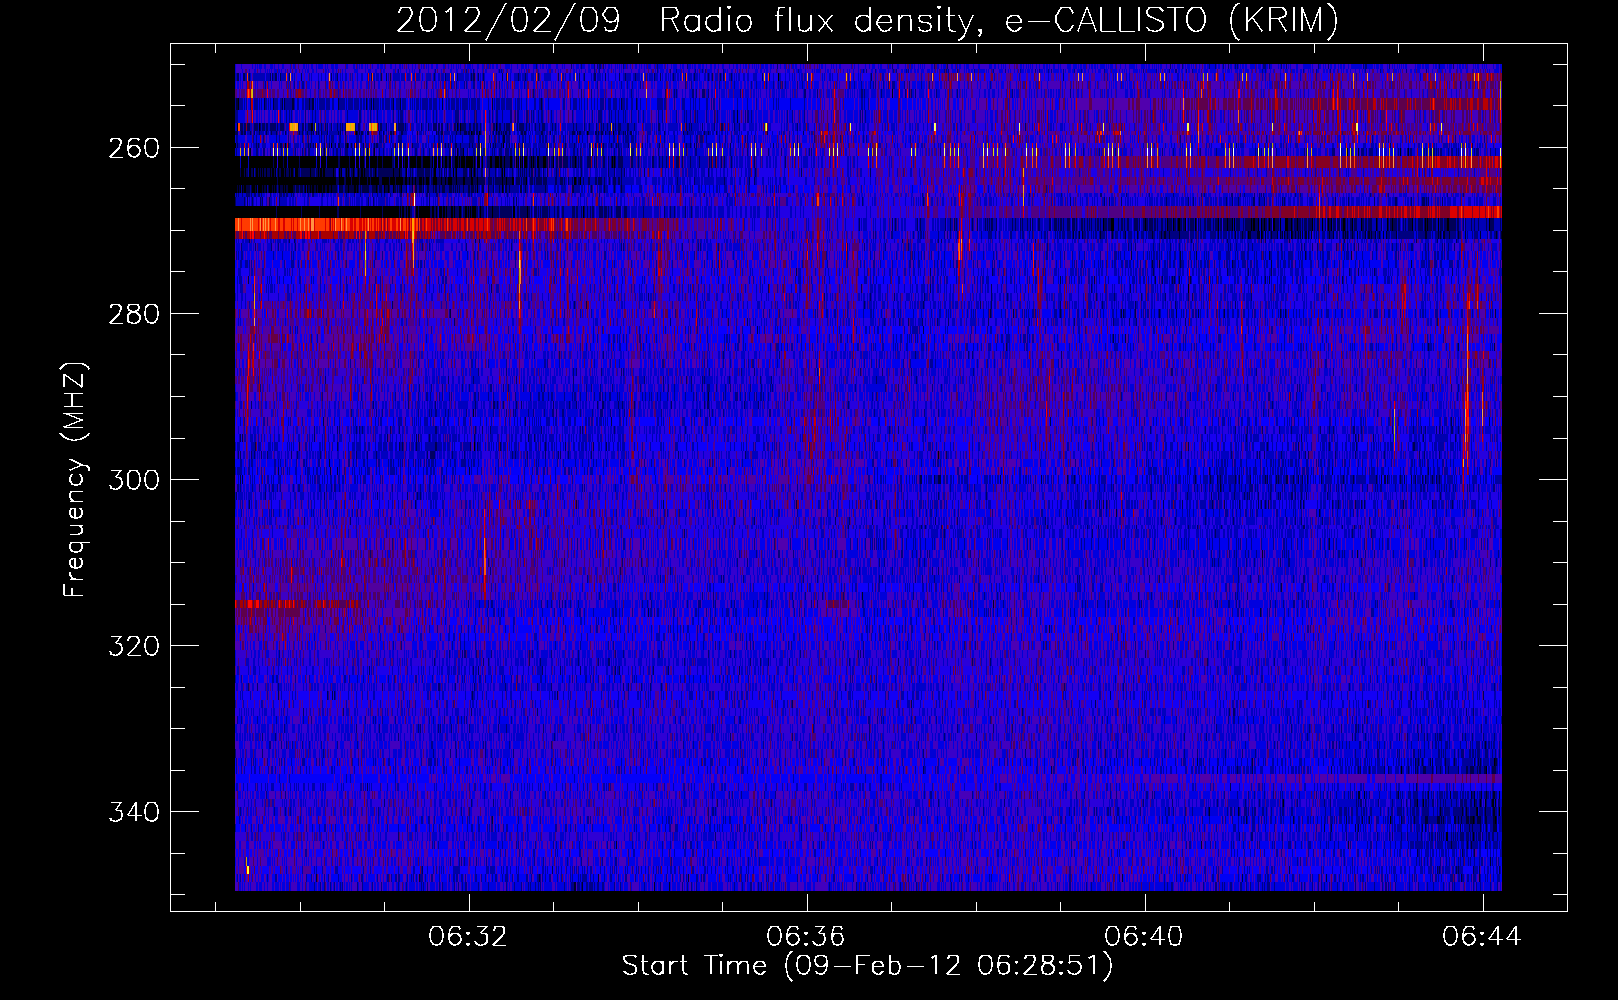This screenshot has width=1618, height=1000.
Task: Click the 280 frequency tick label
Action: tap(134, 315)
